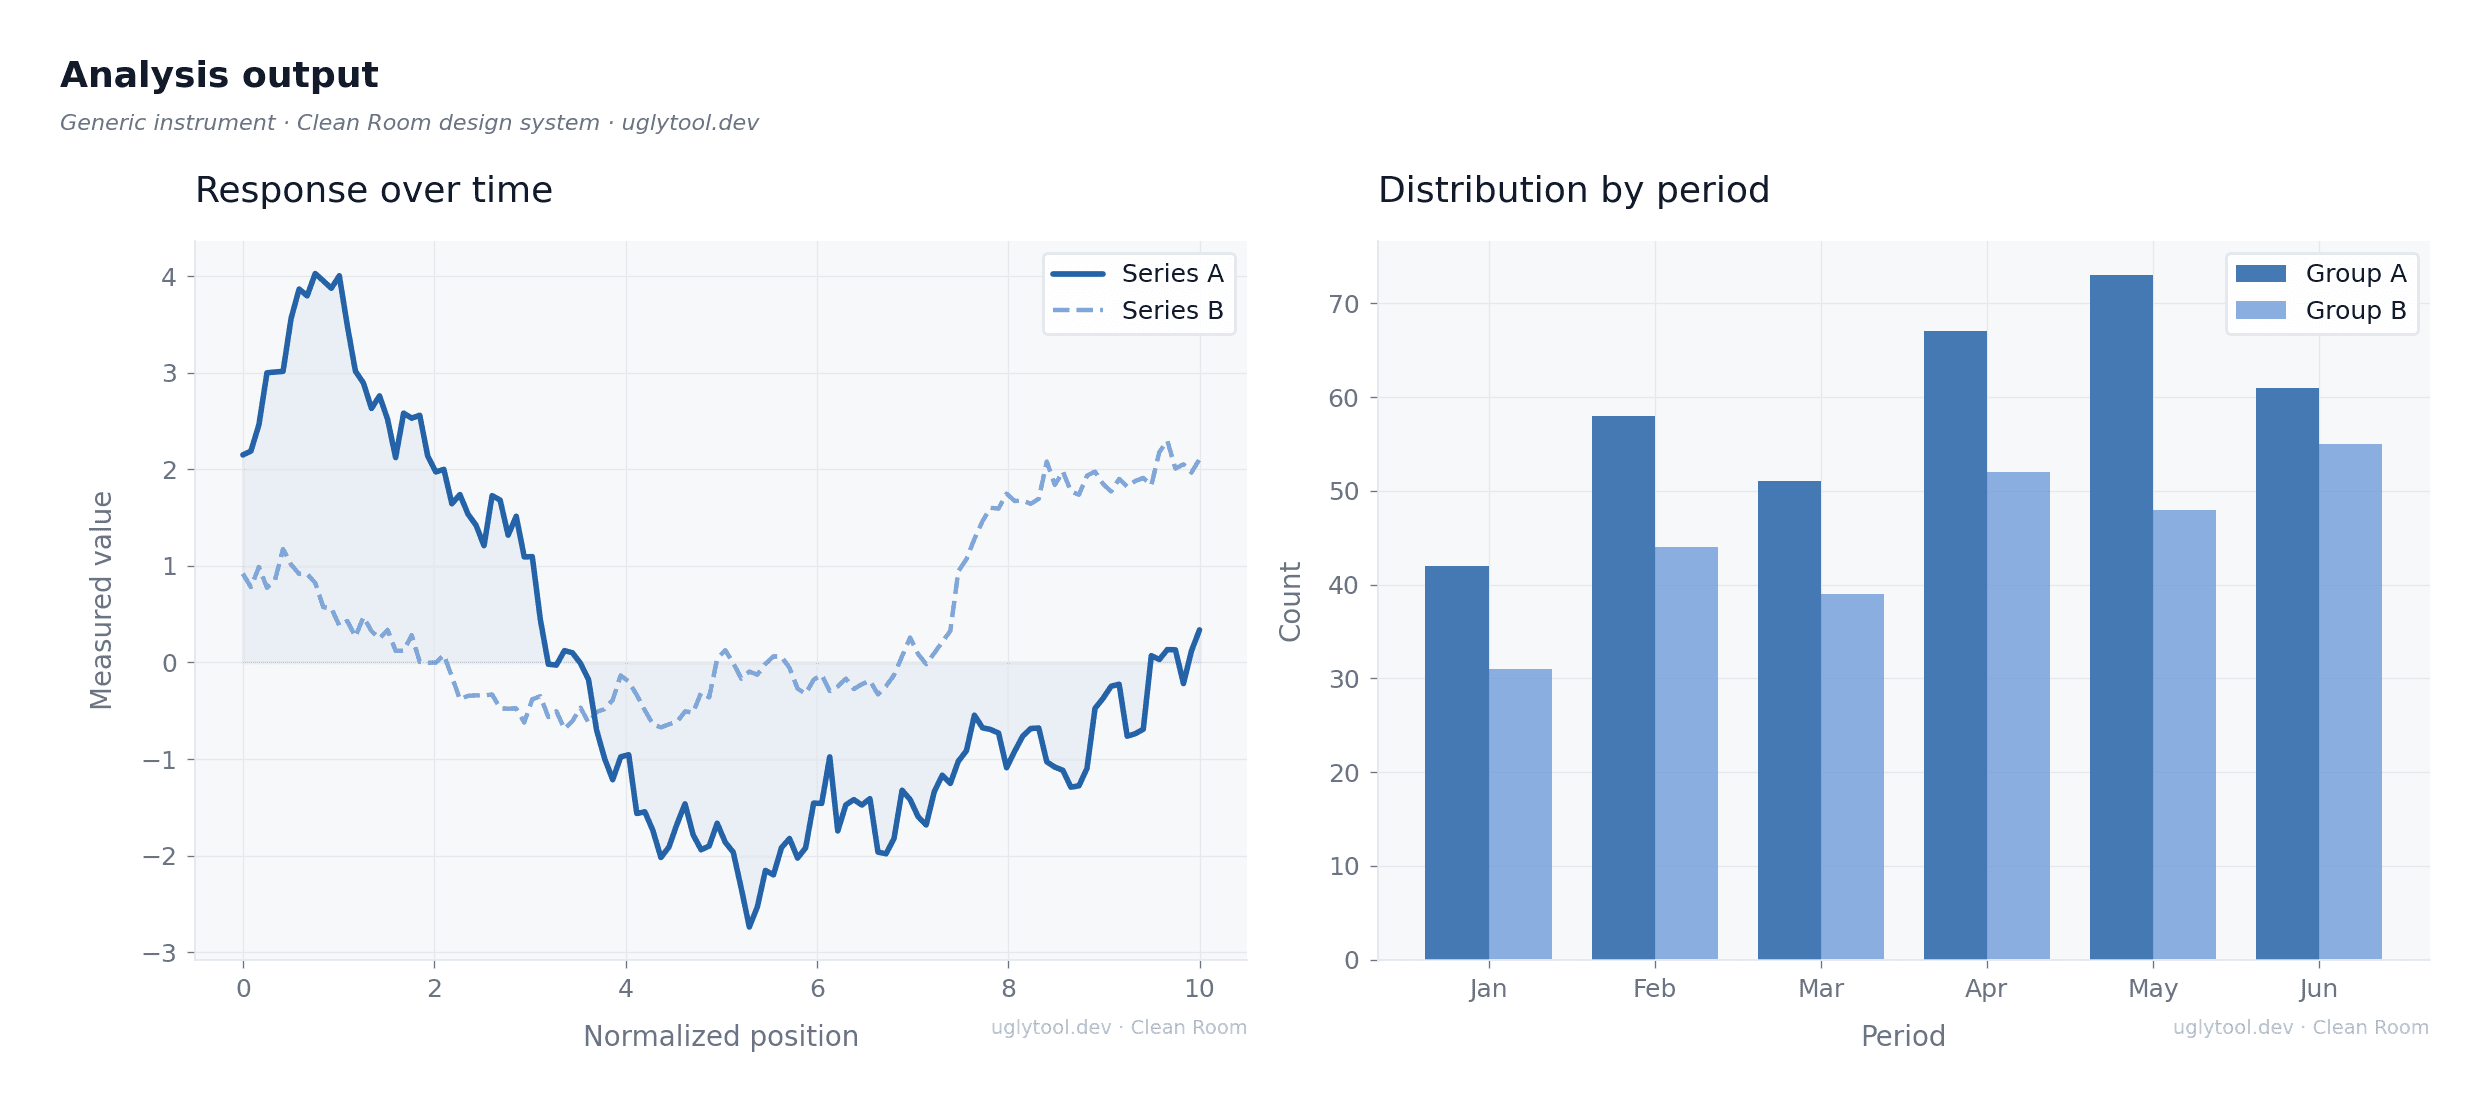Click the Series A legend line marker

[x=1078, y=274]
